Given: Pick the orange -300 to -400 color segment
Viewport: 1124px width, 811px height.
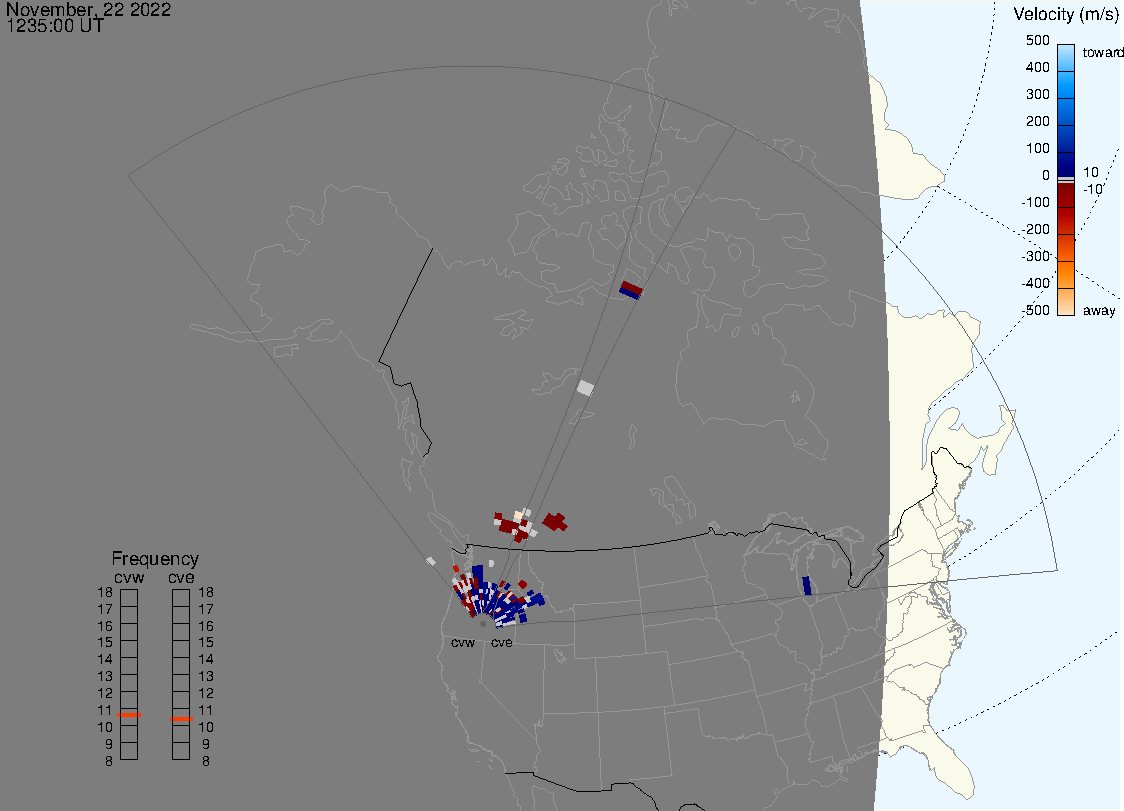Looking at the screenshot, I should point(1066,275).
